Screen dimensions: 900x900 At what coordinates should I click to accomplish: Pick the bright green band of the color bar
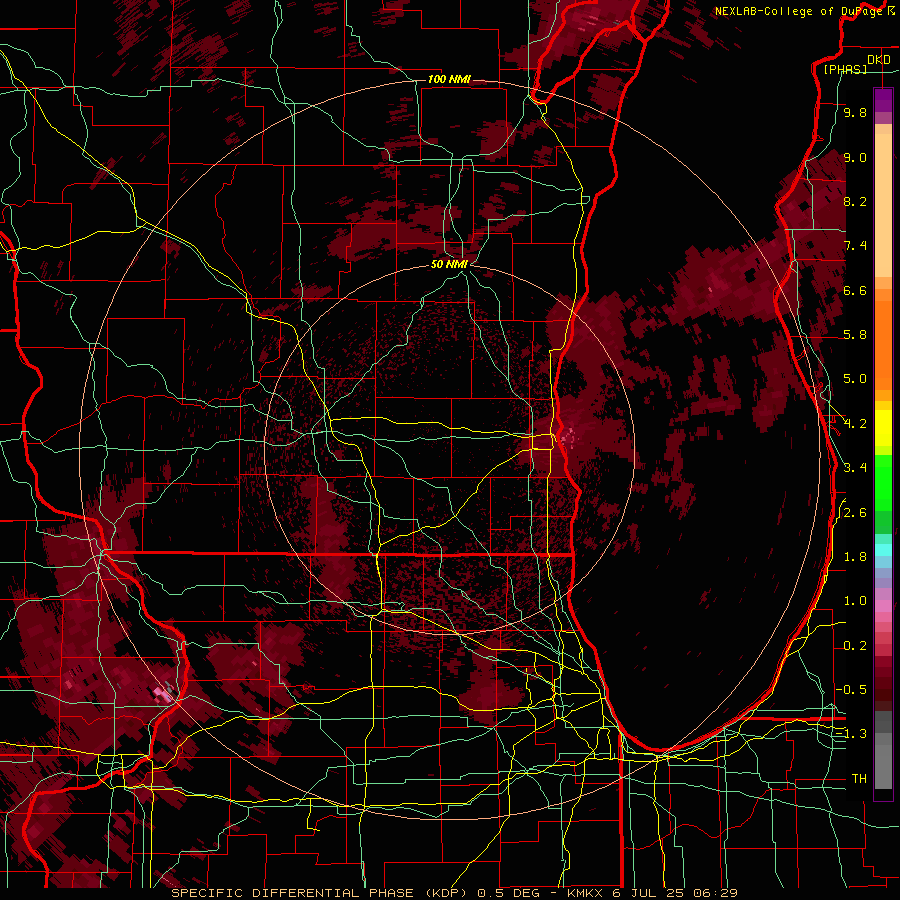click(883, 482)
